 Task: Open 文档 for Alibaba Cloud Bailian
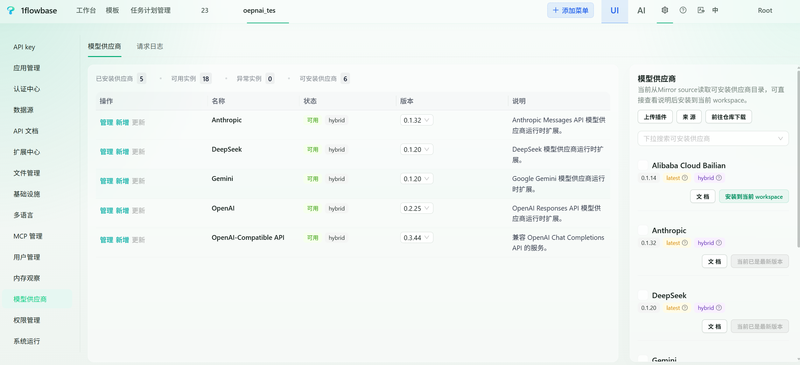point(703,197)
